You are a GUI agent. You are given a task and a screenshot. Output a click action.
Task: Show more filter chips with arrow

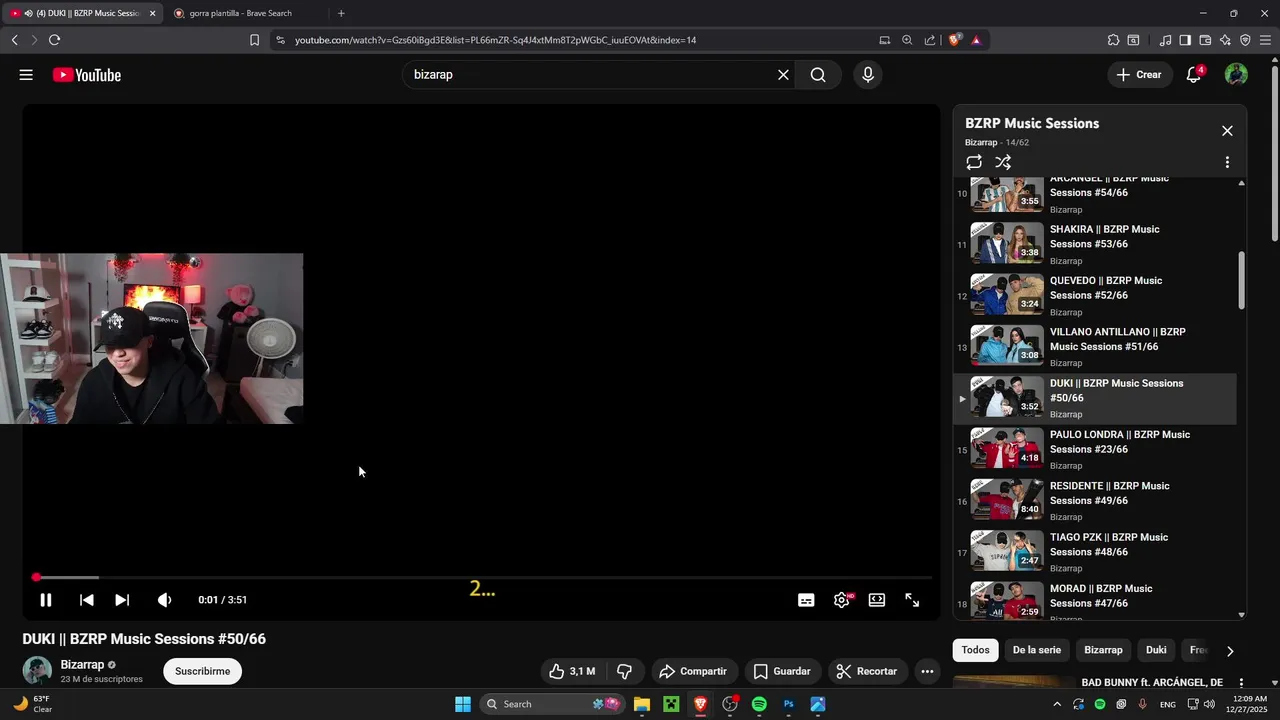pyautogui.click(x=1230, y=651)
